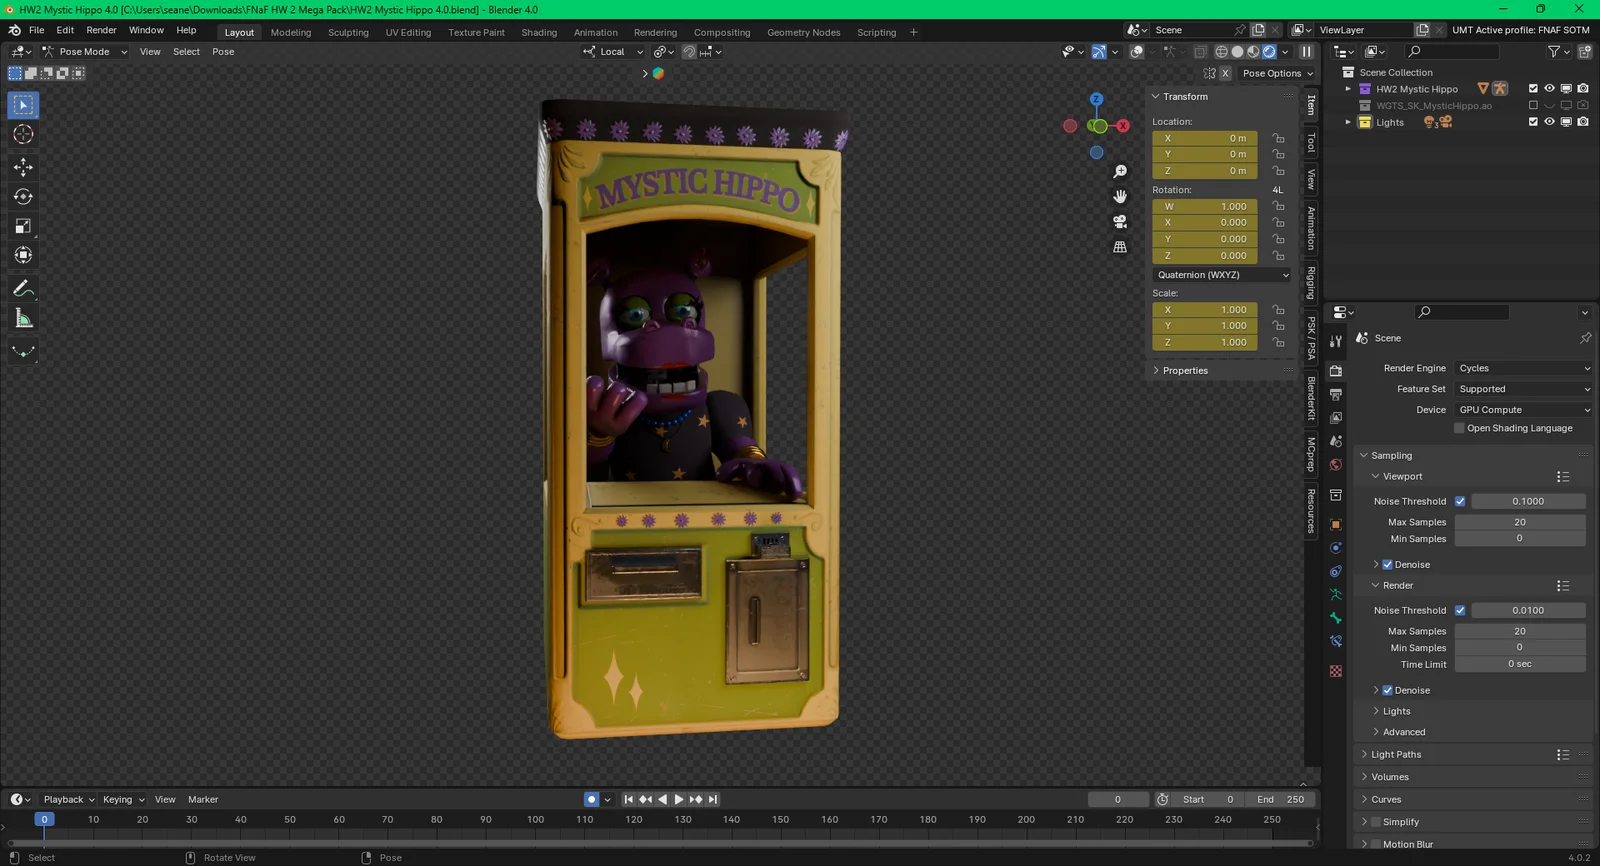
Task: Enable Open Shading Language checkbox
Action: click(x=1459, y=428)
